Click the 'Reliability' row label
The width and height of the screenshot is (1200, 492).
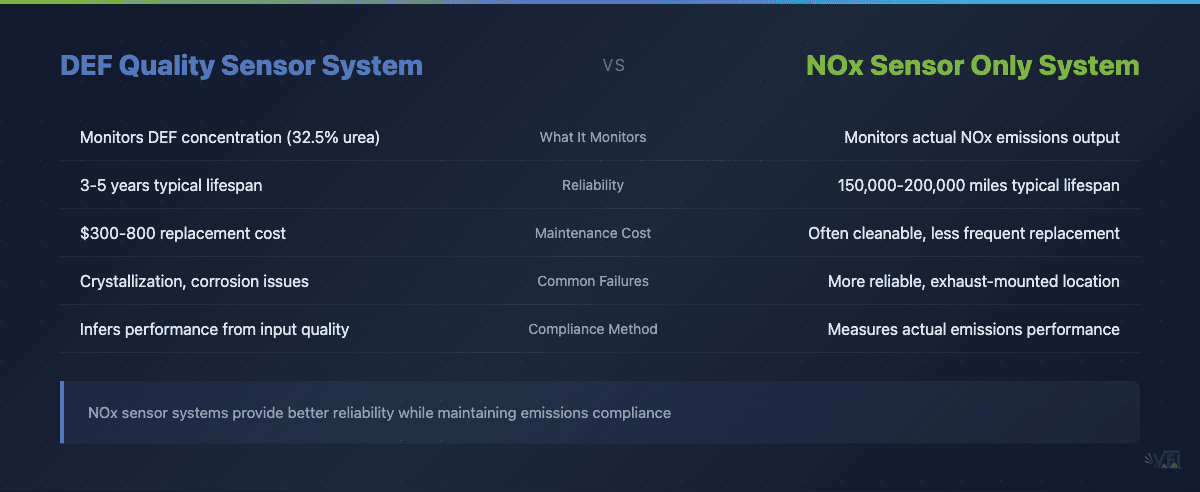point(593,185)
